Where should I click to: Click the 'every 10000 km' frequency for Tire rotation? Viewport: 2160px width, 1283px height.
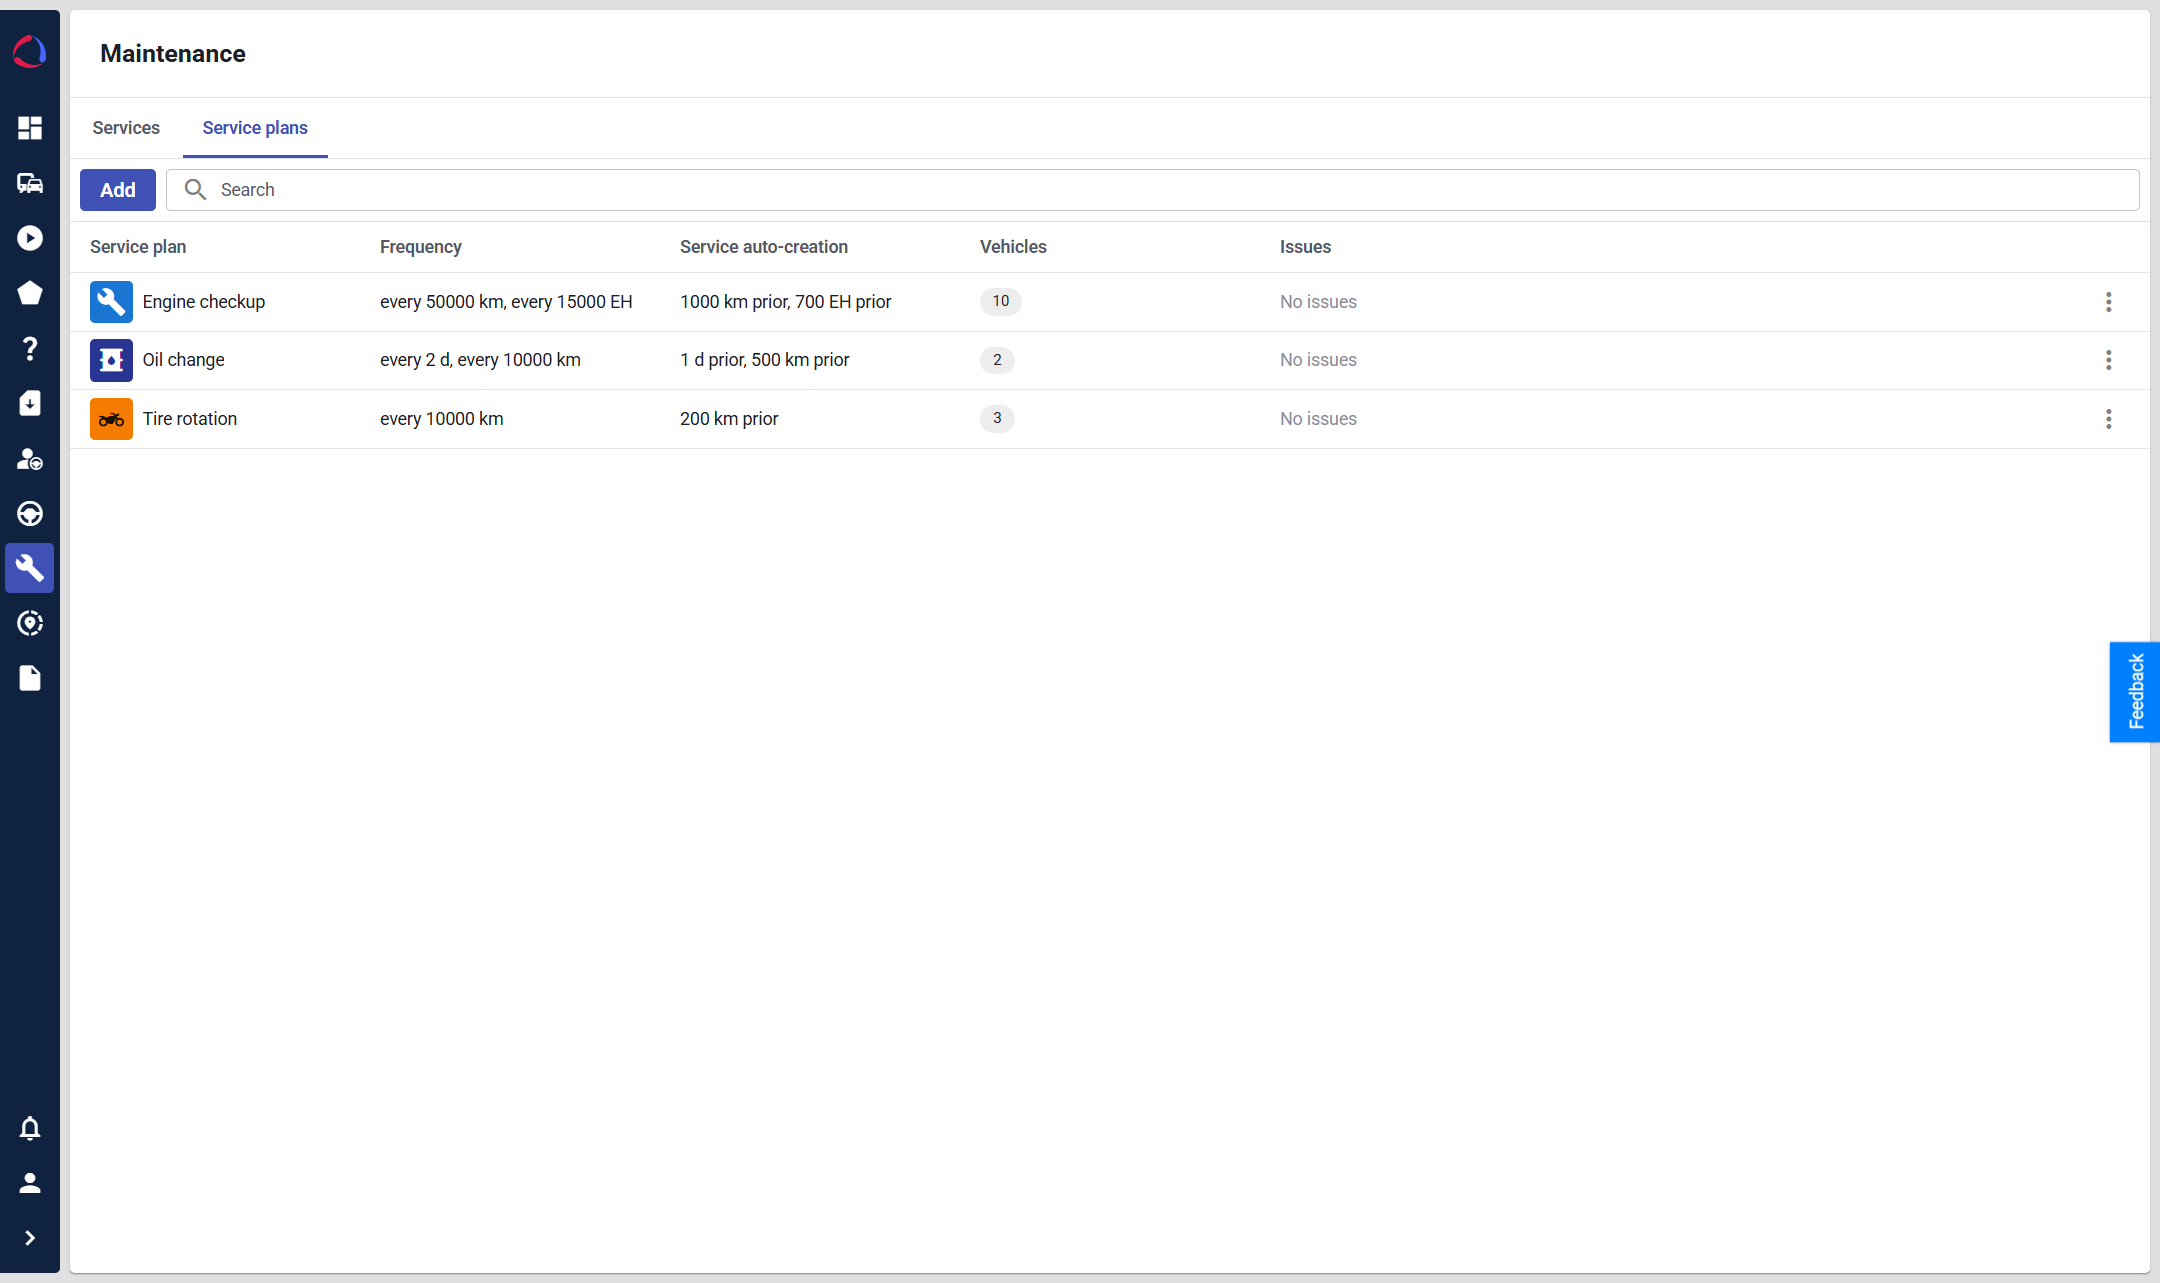(x=442, y=419)
